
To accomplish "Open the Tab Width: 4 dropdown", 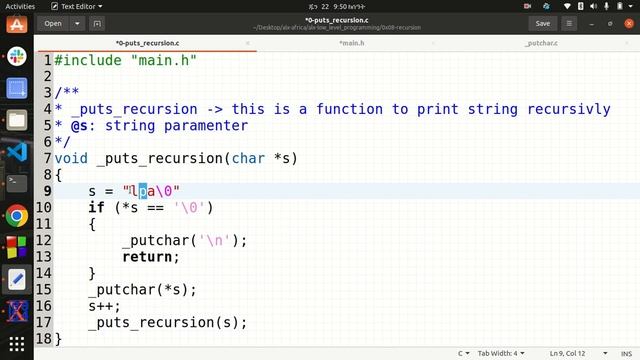I will (501, 353).
